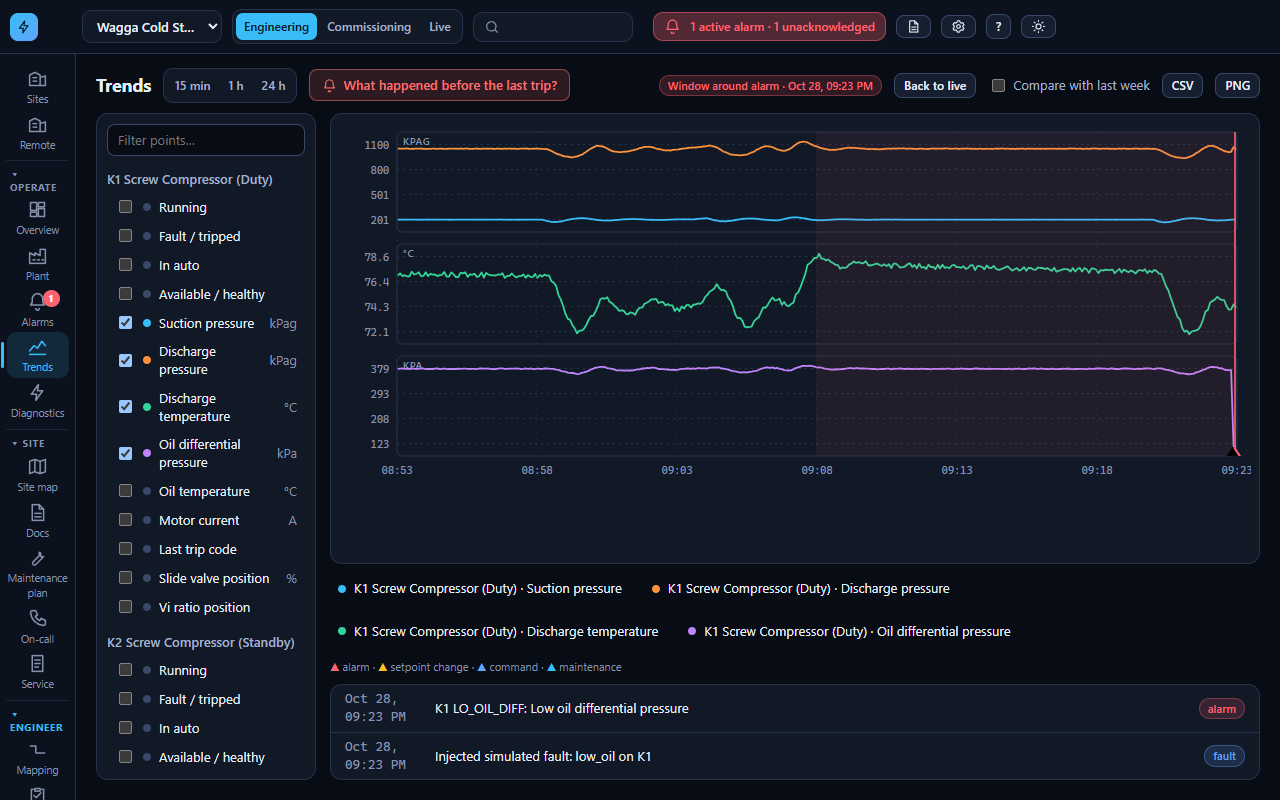Open the Sites sidebar icon
Viewport: 1280px width, 800px height.
37,87
